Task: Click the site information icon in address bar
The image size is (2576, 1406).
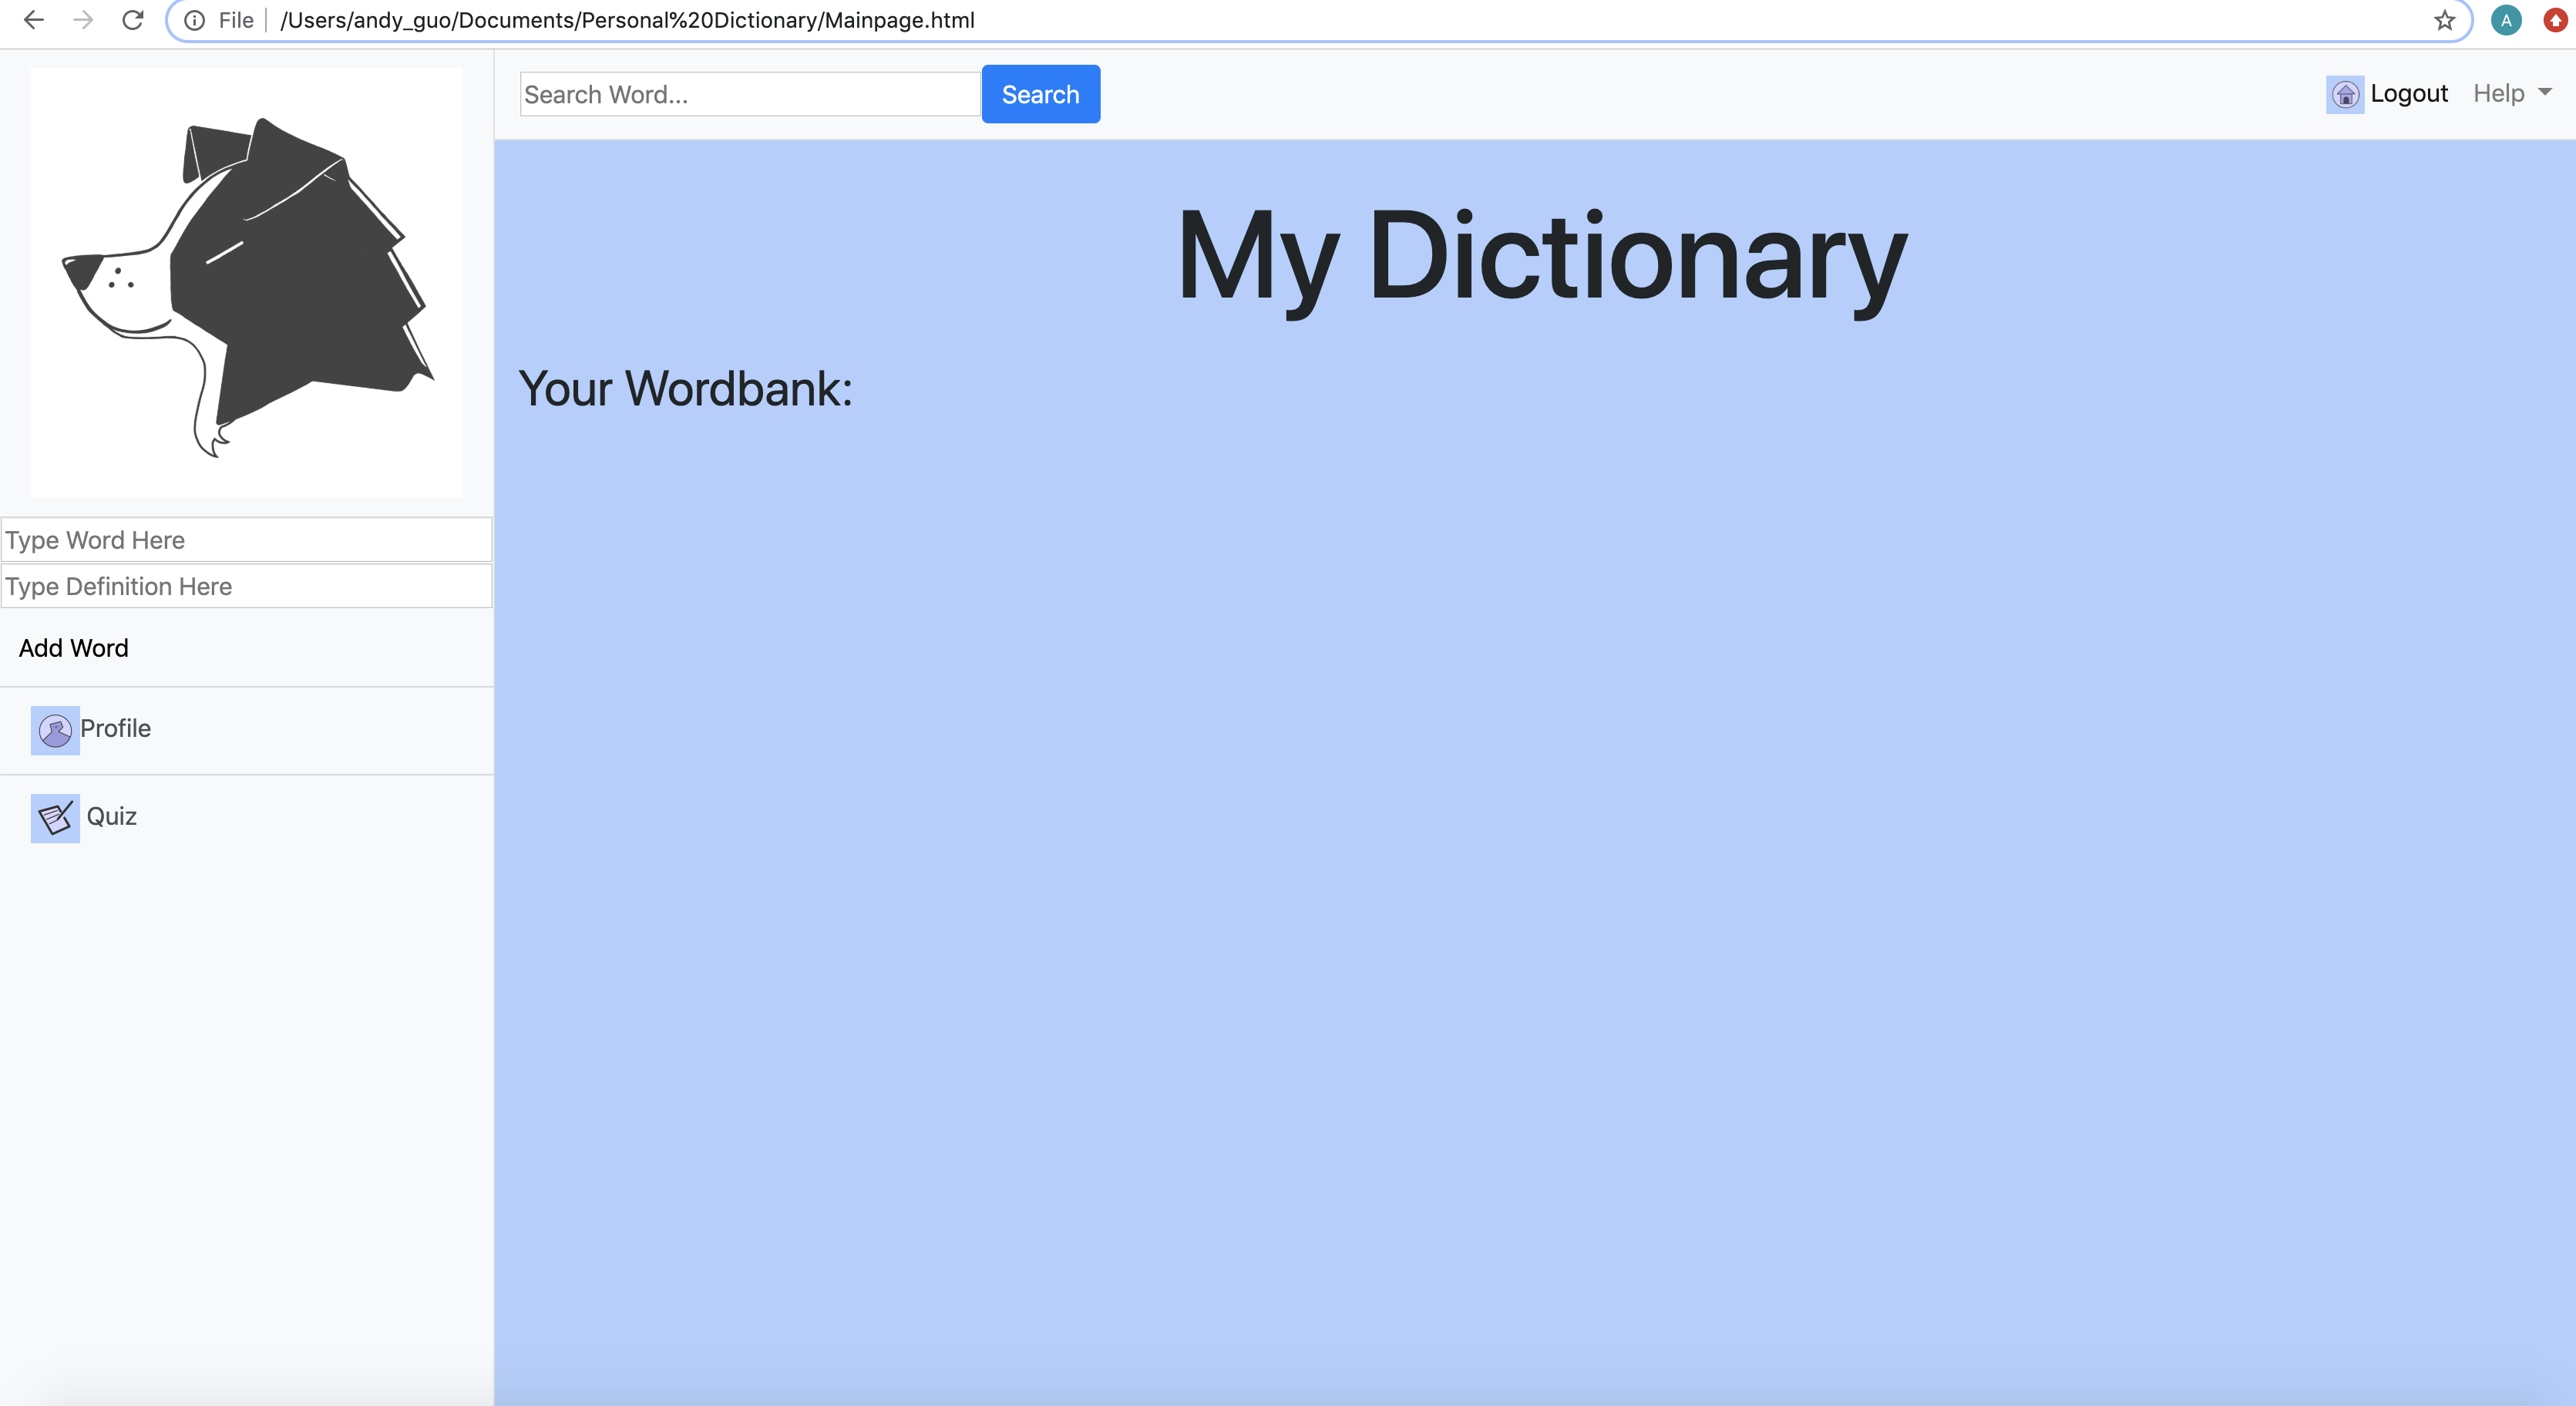Action: 195,20
